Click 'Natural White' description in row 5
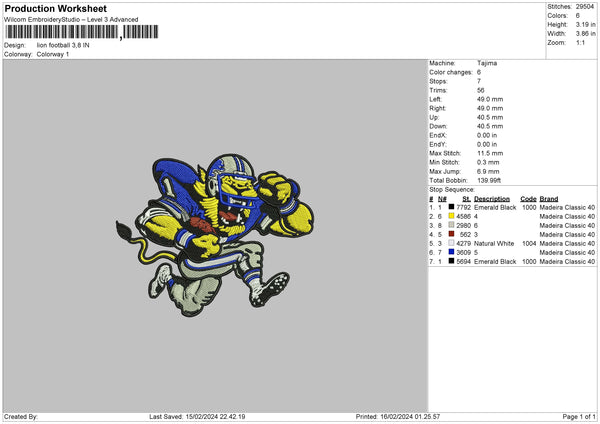The image size is (600, 424). coord(494,243)
